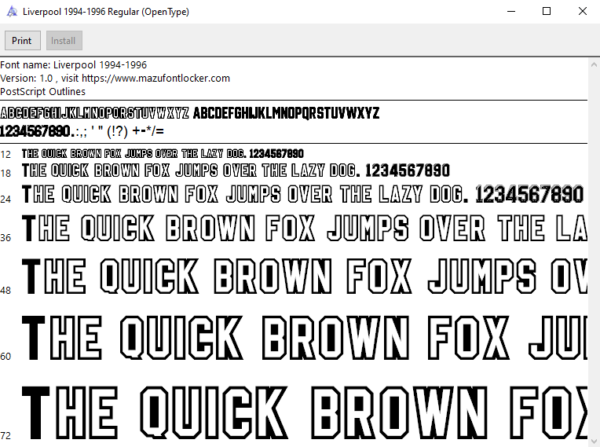Click the digits and punctuation sample line

pyautogui.click(x=82, y=131)
